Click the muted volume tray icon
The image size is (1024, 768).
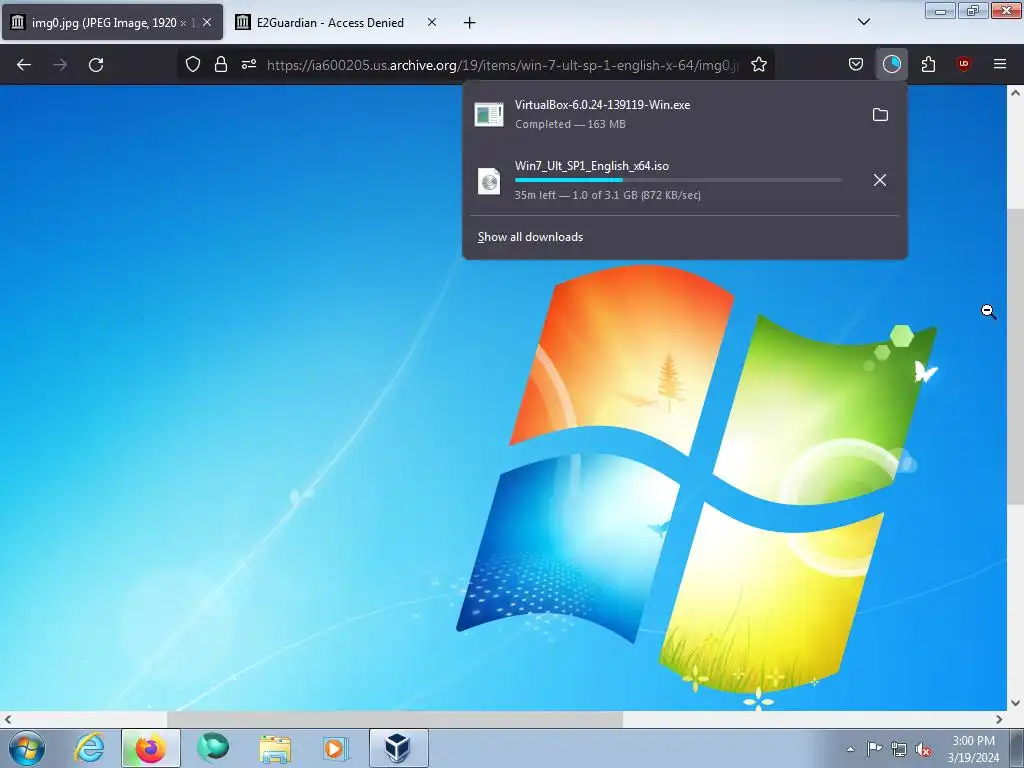click(923, 749)
